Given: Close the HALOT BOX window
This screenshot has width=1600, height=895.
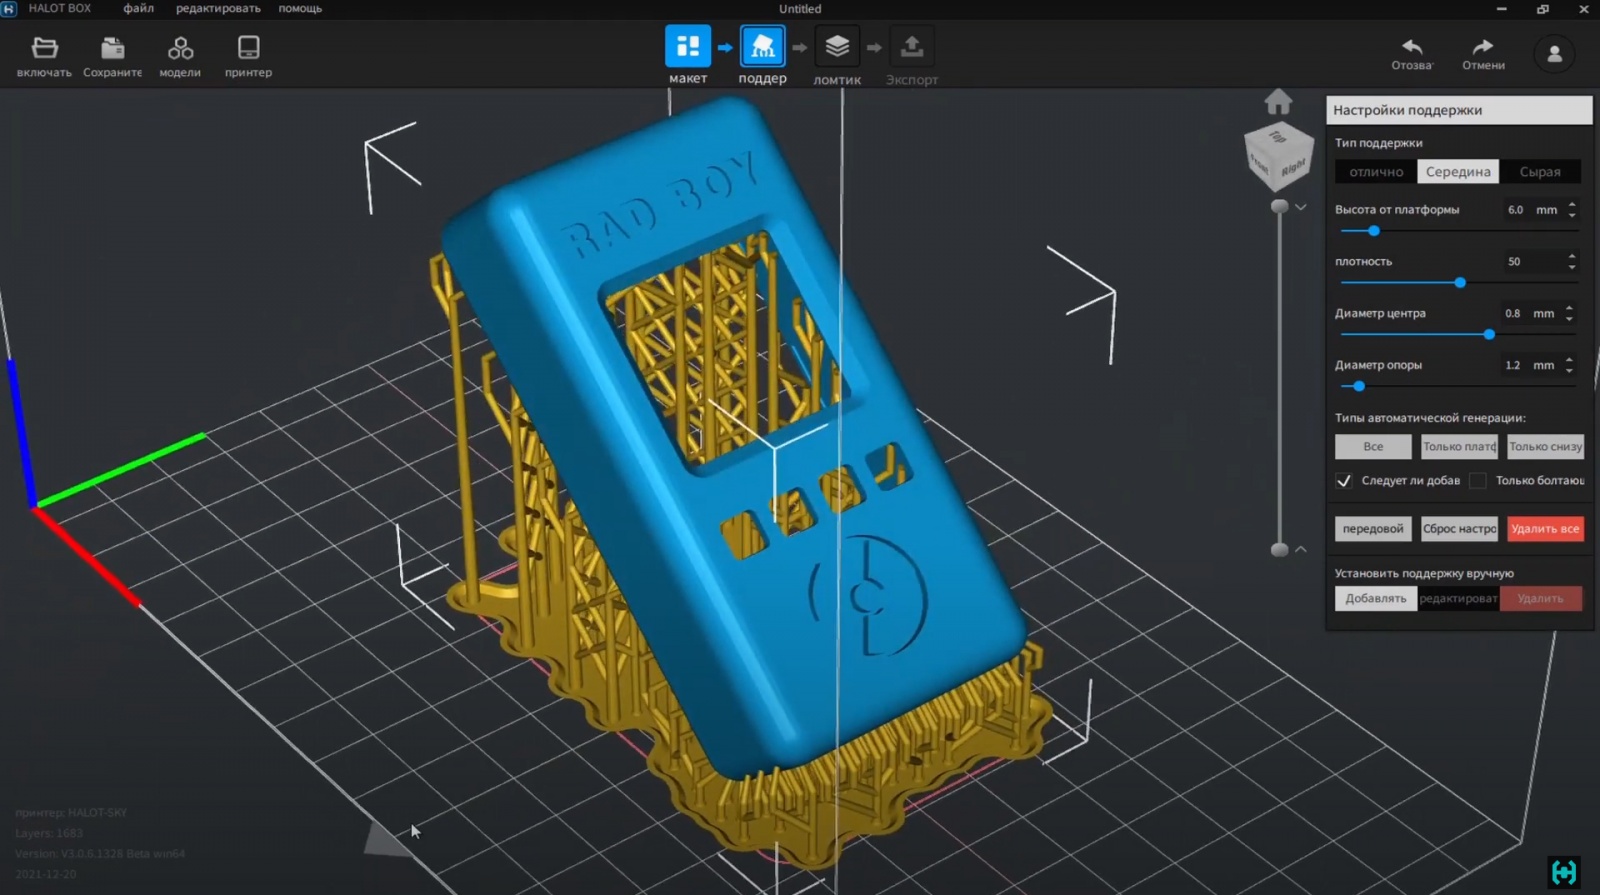Looking at the screenshot, I should click(1583, 9).
